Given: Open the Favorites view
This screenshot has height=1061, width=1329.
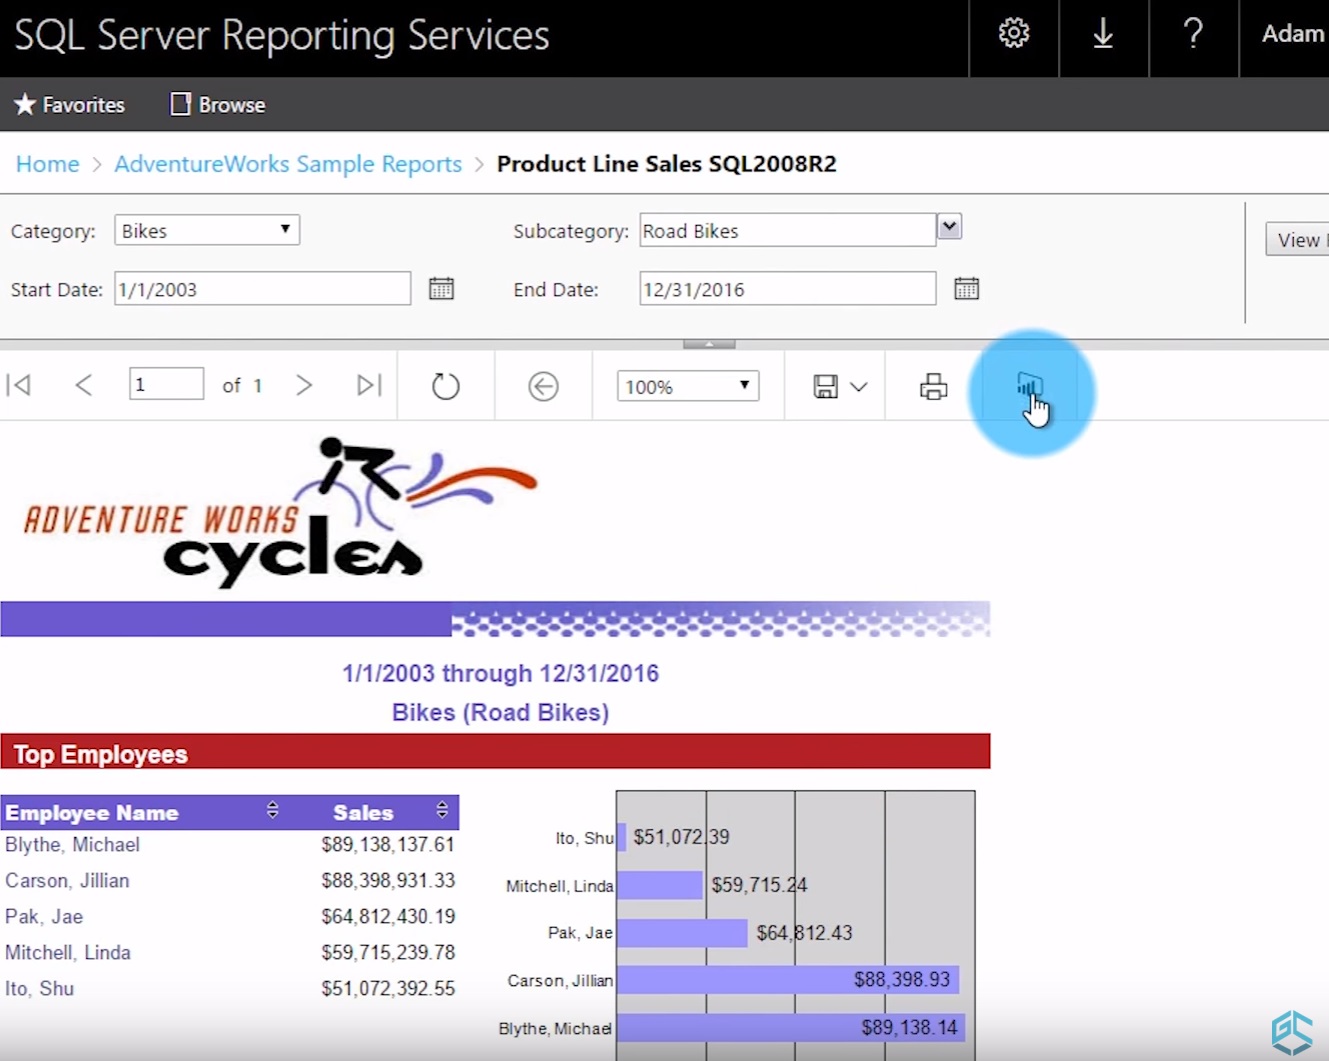Looking at the screenshot, I should [x=68, y=104].
